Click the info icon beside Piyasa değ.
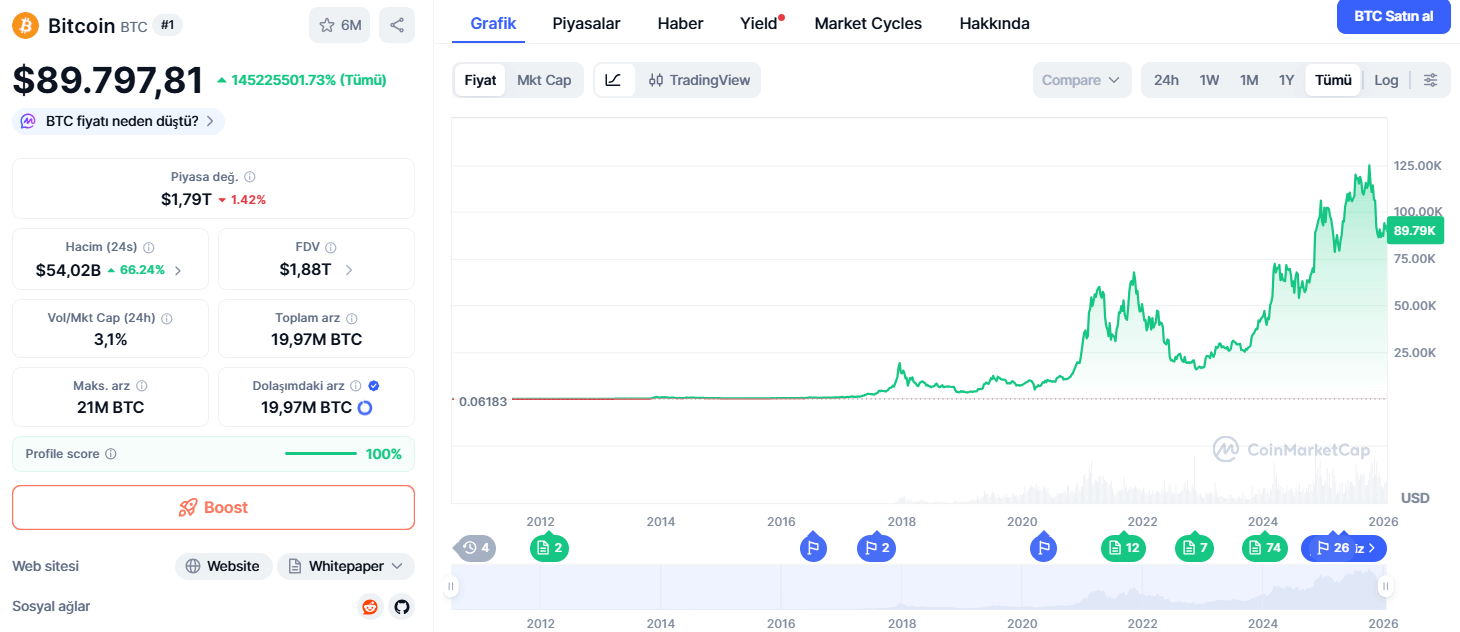 pos(250,177)
